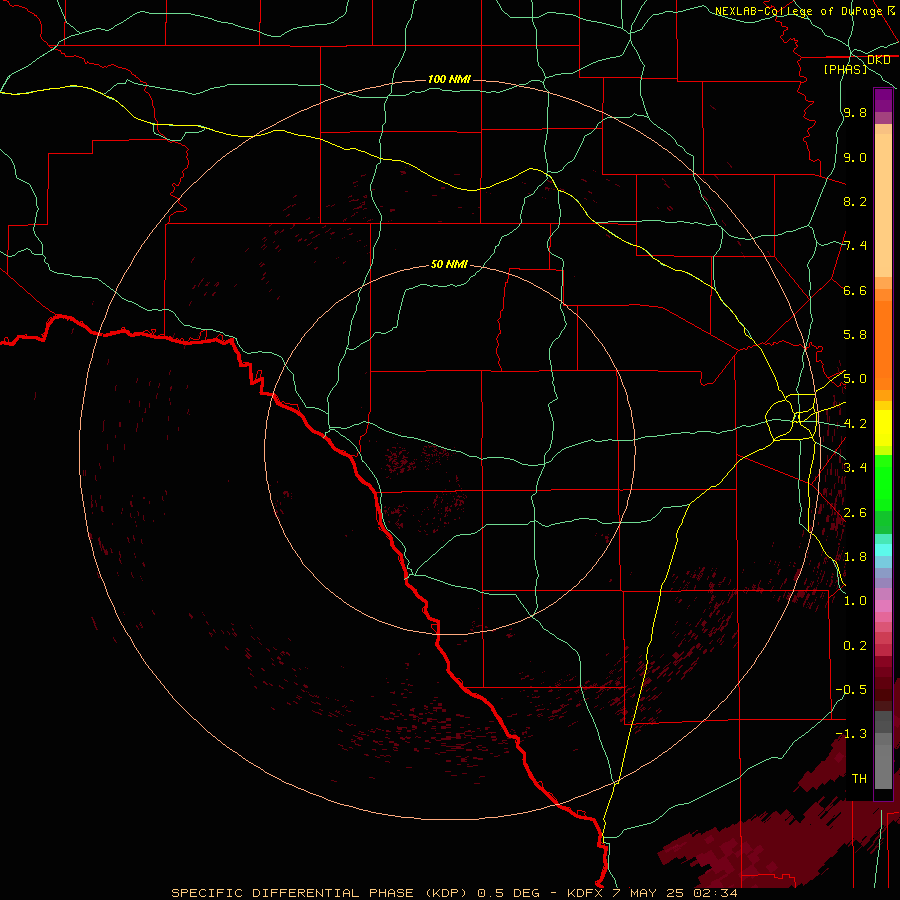Click the TH threshold legend label
The image size is (900, 900).
point(859,778)
